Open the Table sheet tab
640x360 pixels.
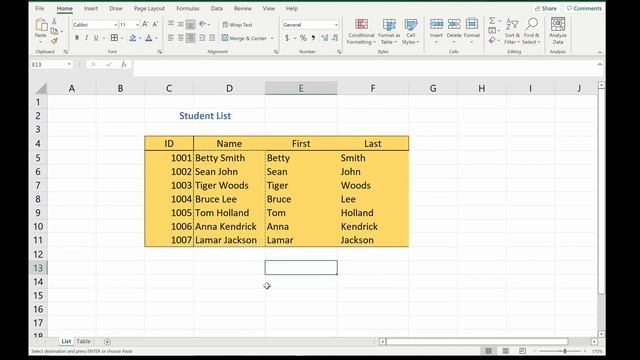(84, 341)
